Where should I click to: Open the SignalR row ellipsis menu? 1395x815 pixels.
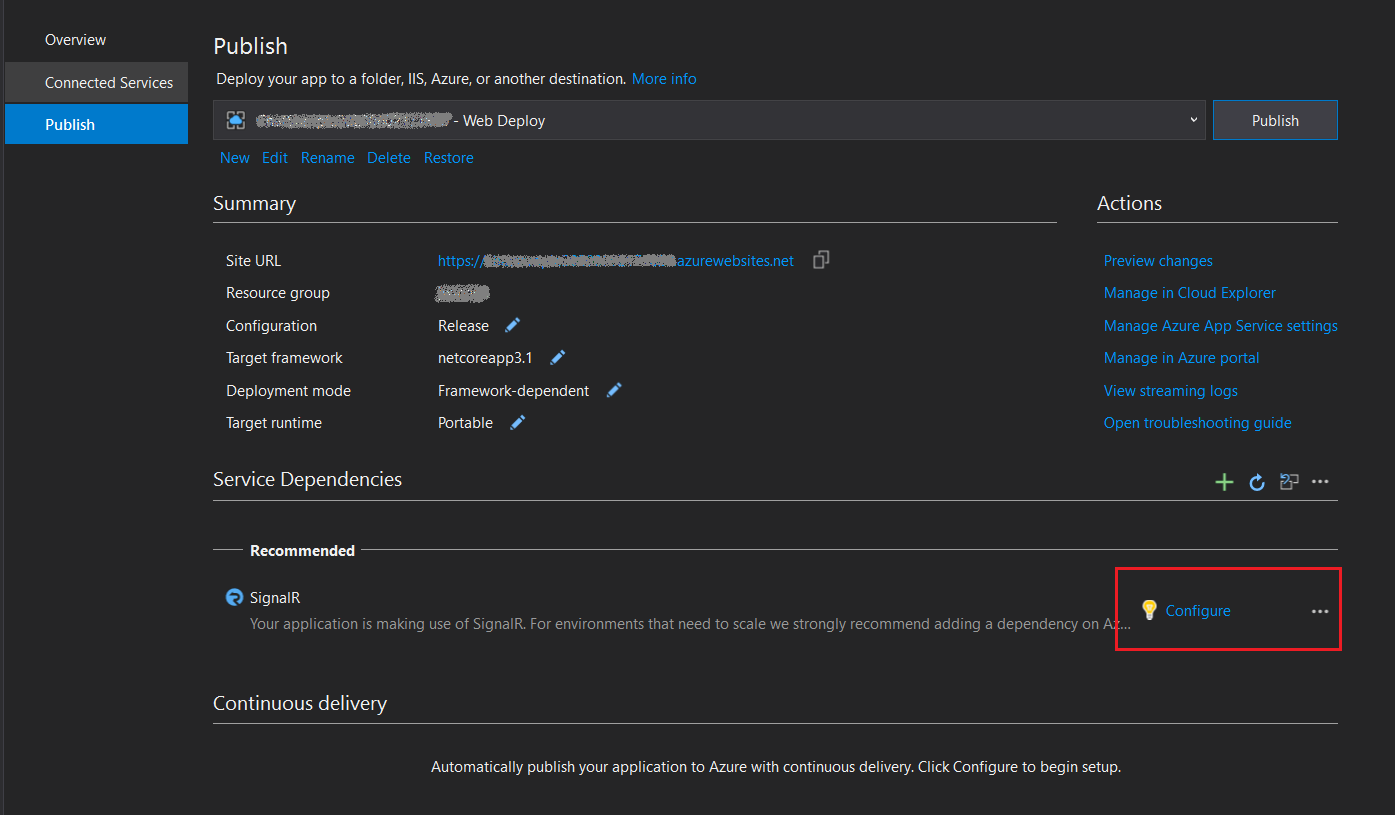(1320, 611)
